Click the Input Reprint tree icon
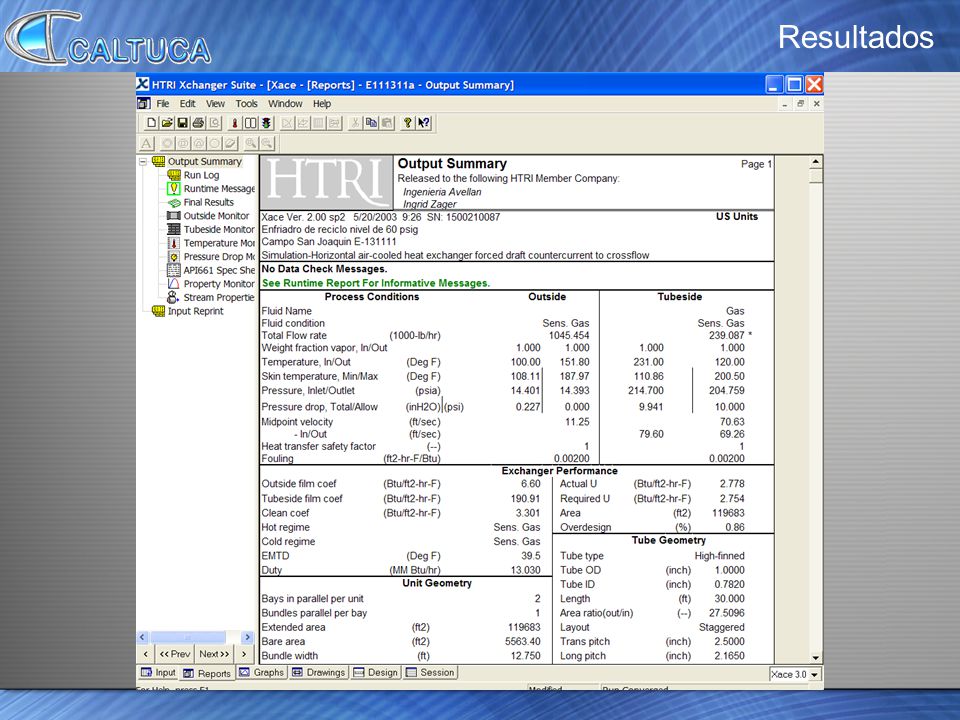960x720 pixels. click(159, 311)
